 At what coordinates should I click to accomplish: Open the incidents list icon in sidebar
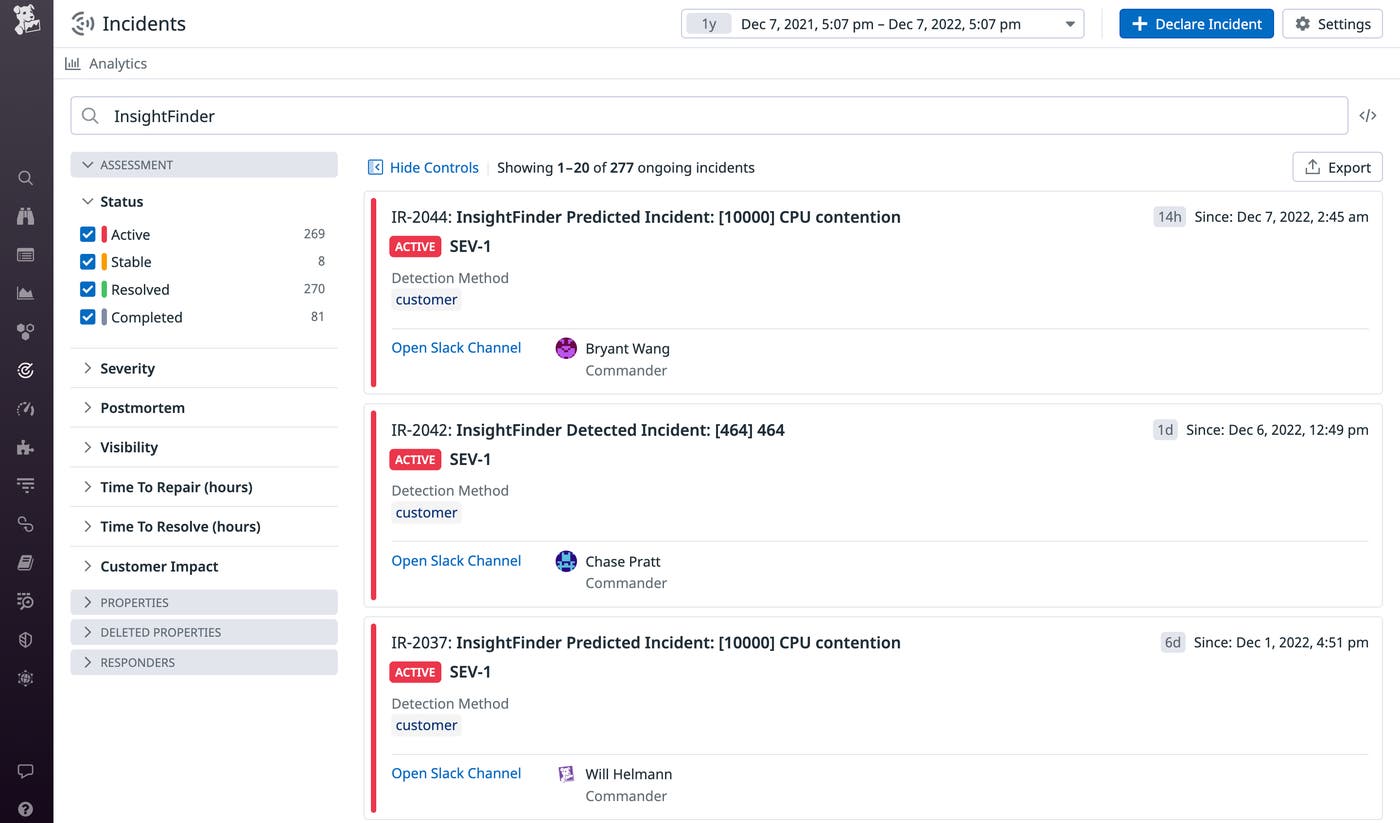25,254
